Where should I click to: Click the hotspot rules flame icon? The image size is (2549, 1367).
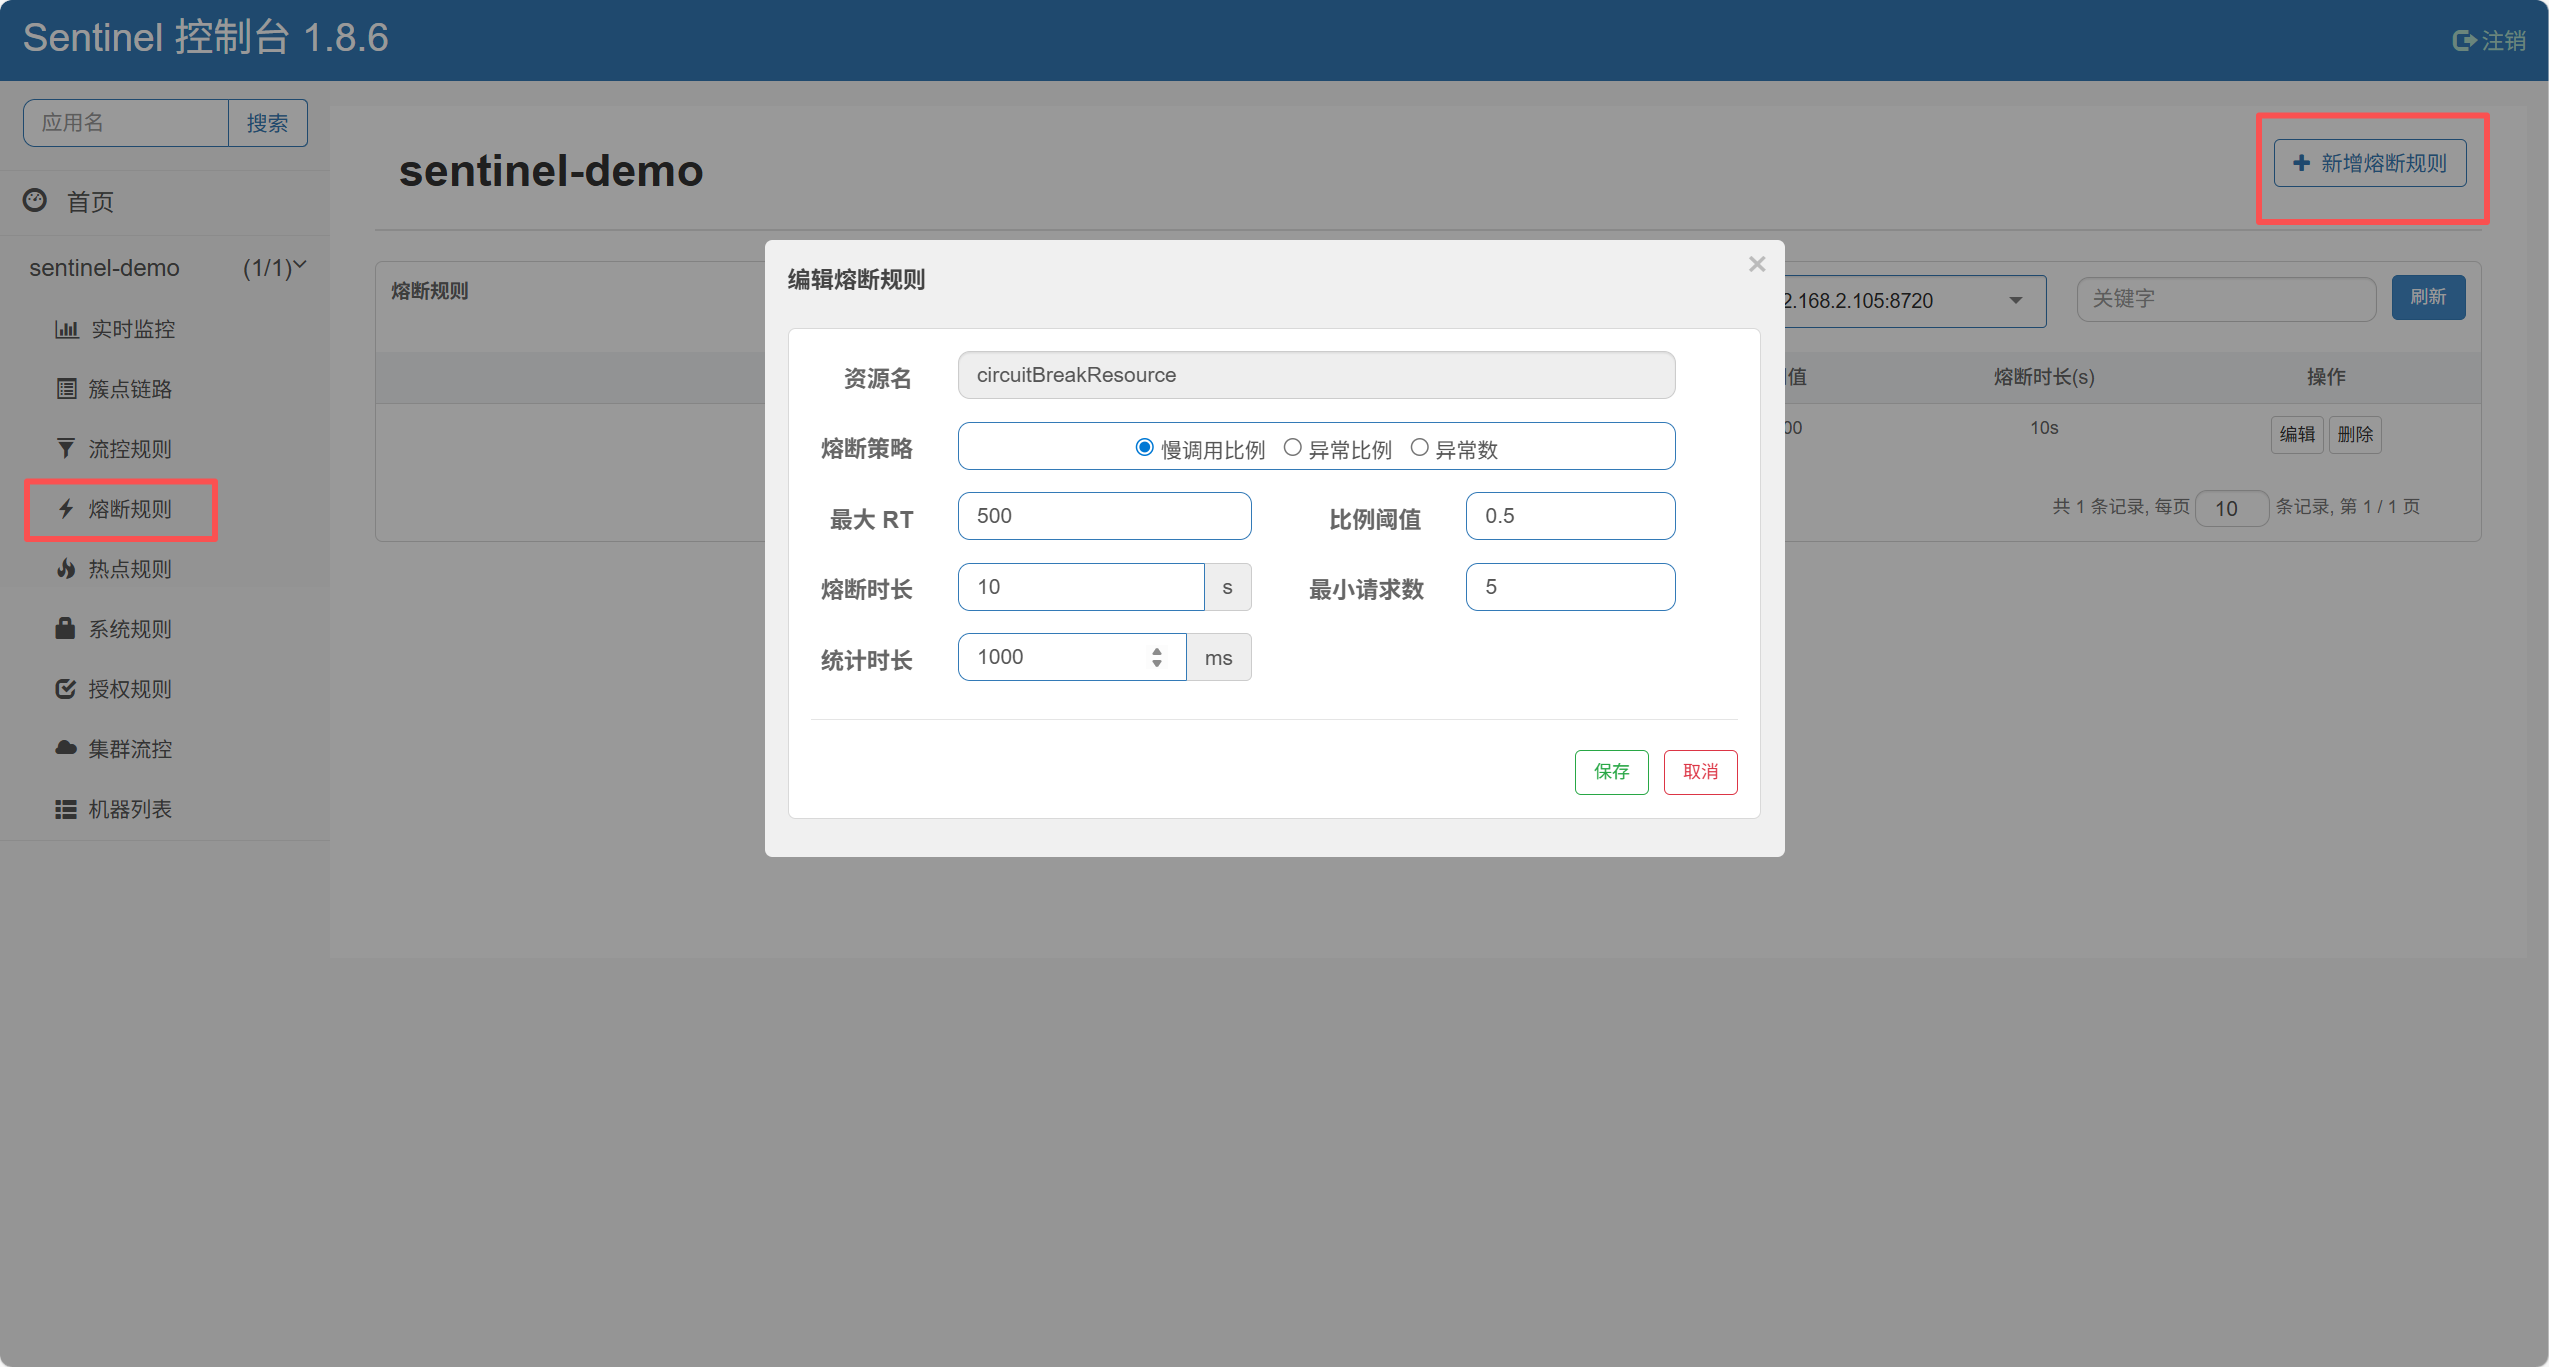point(66,569)
